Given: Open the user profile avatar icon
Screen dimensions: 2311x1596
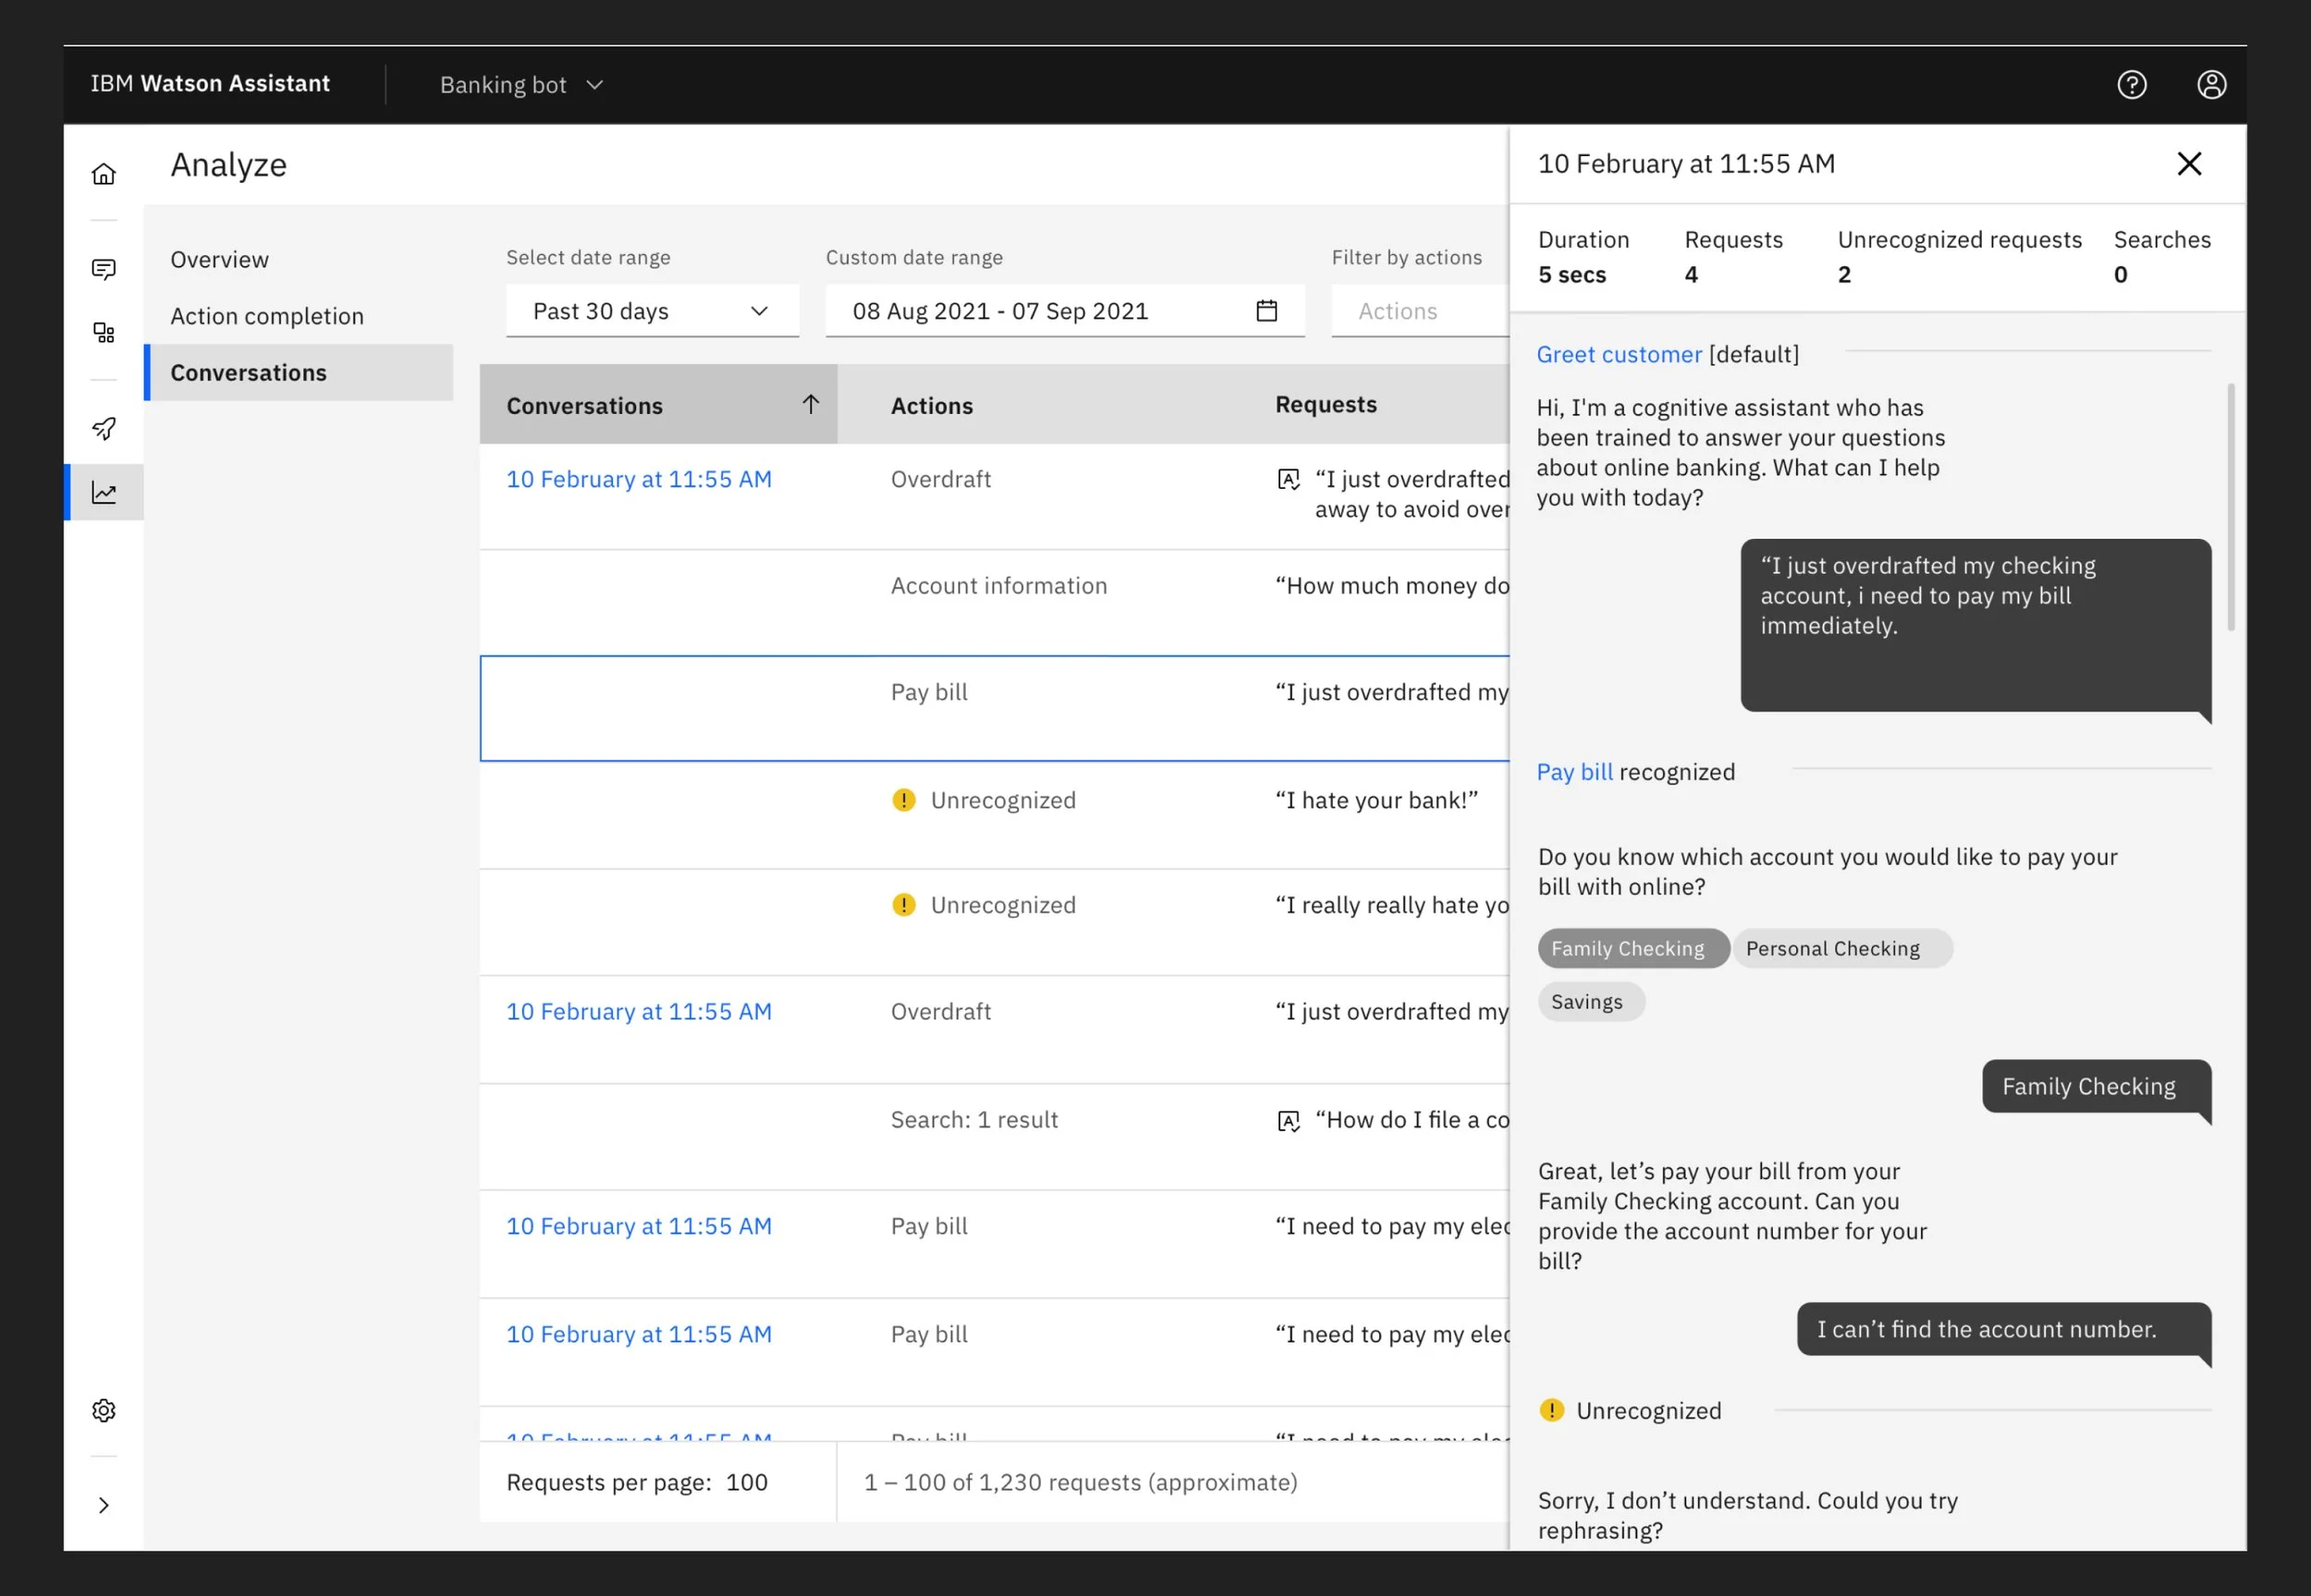Looking at the screenshot, I should pos(2211,85).
